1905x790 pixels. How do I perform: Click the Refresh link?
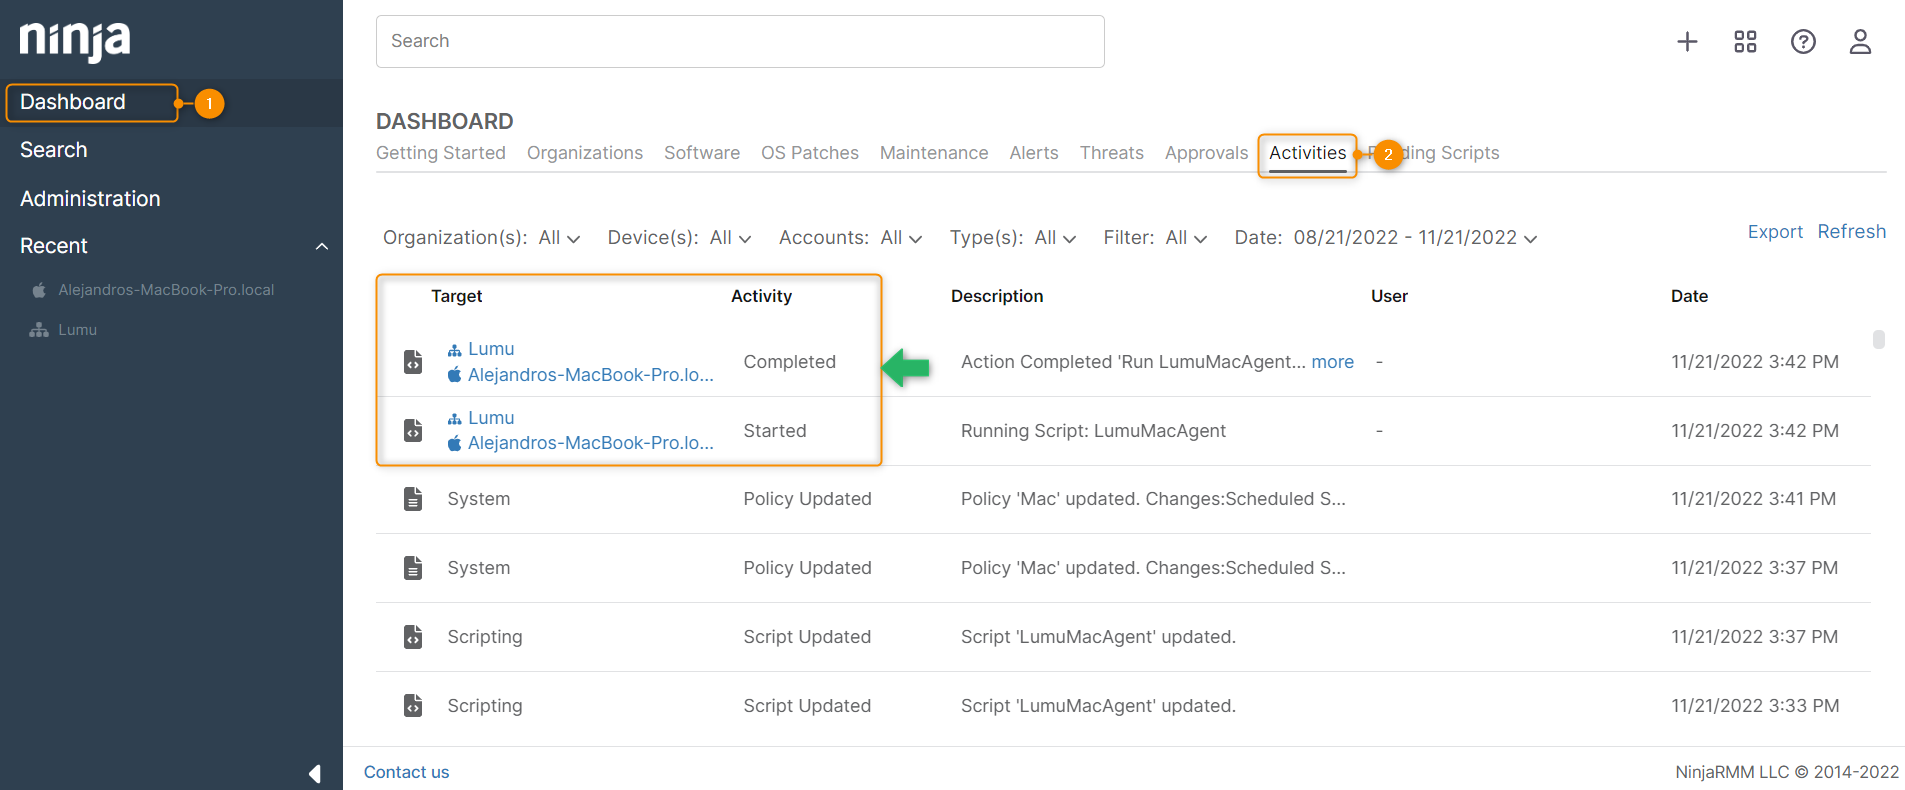point(1851,232)
